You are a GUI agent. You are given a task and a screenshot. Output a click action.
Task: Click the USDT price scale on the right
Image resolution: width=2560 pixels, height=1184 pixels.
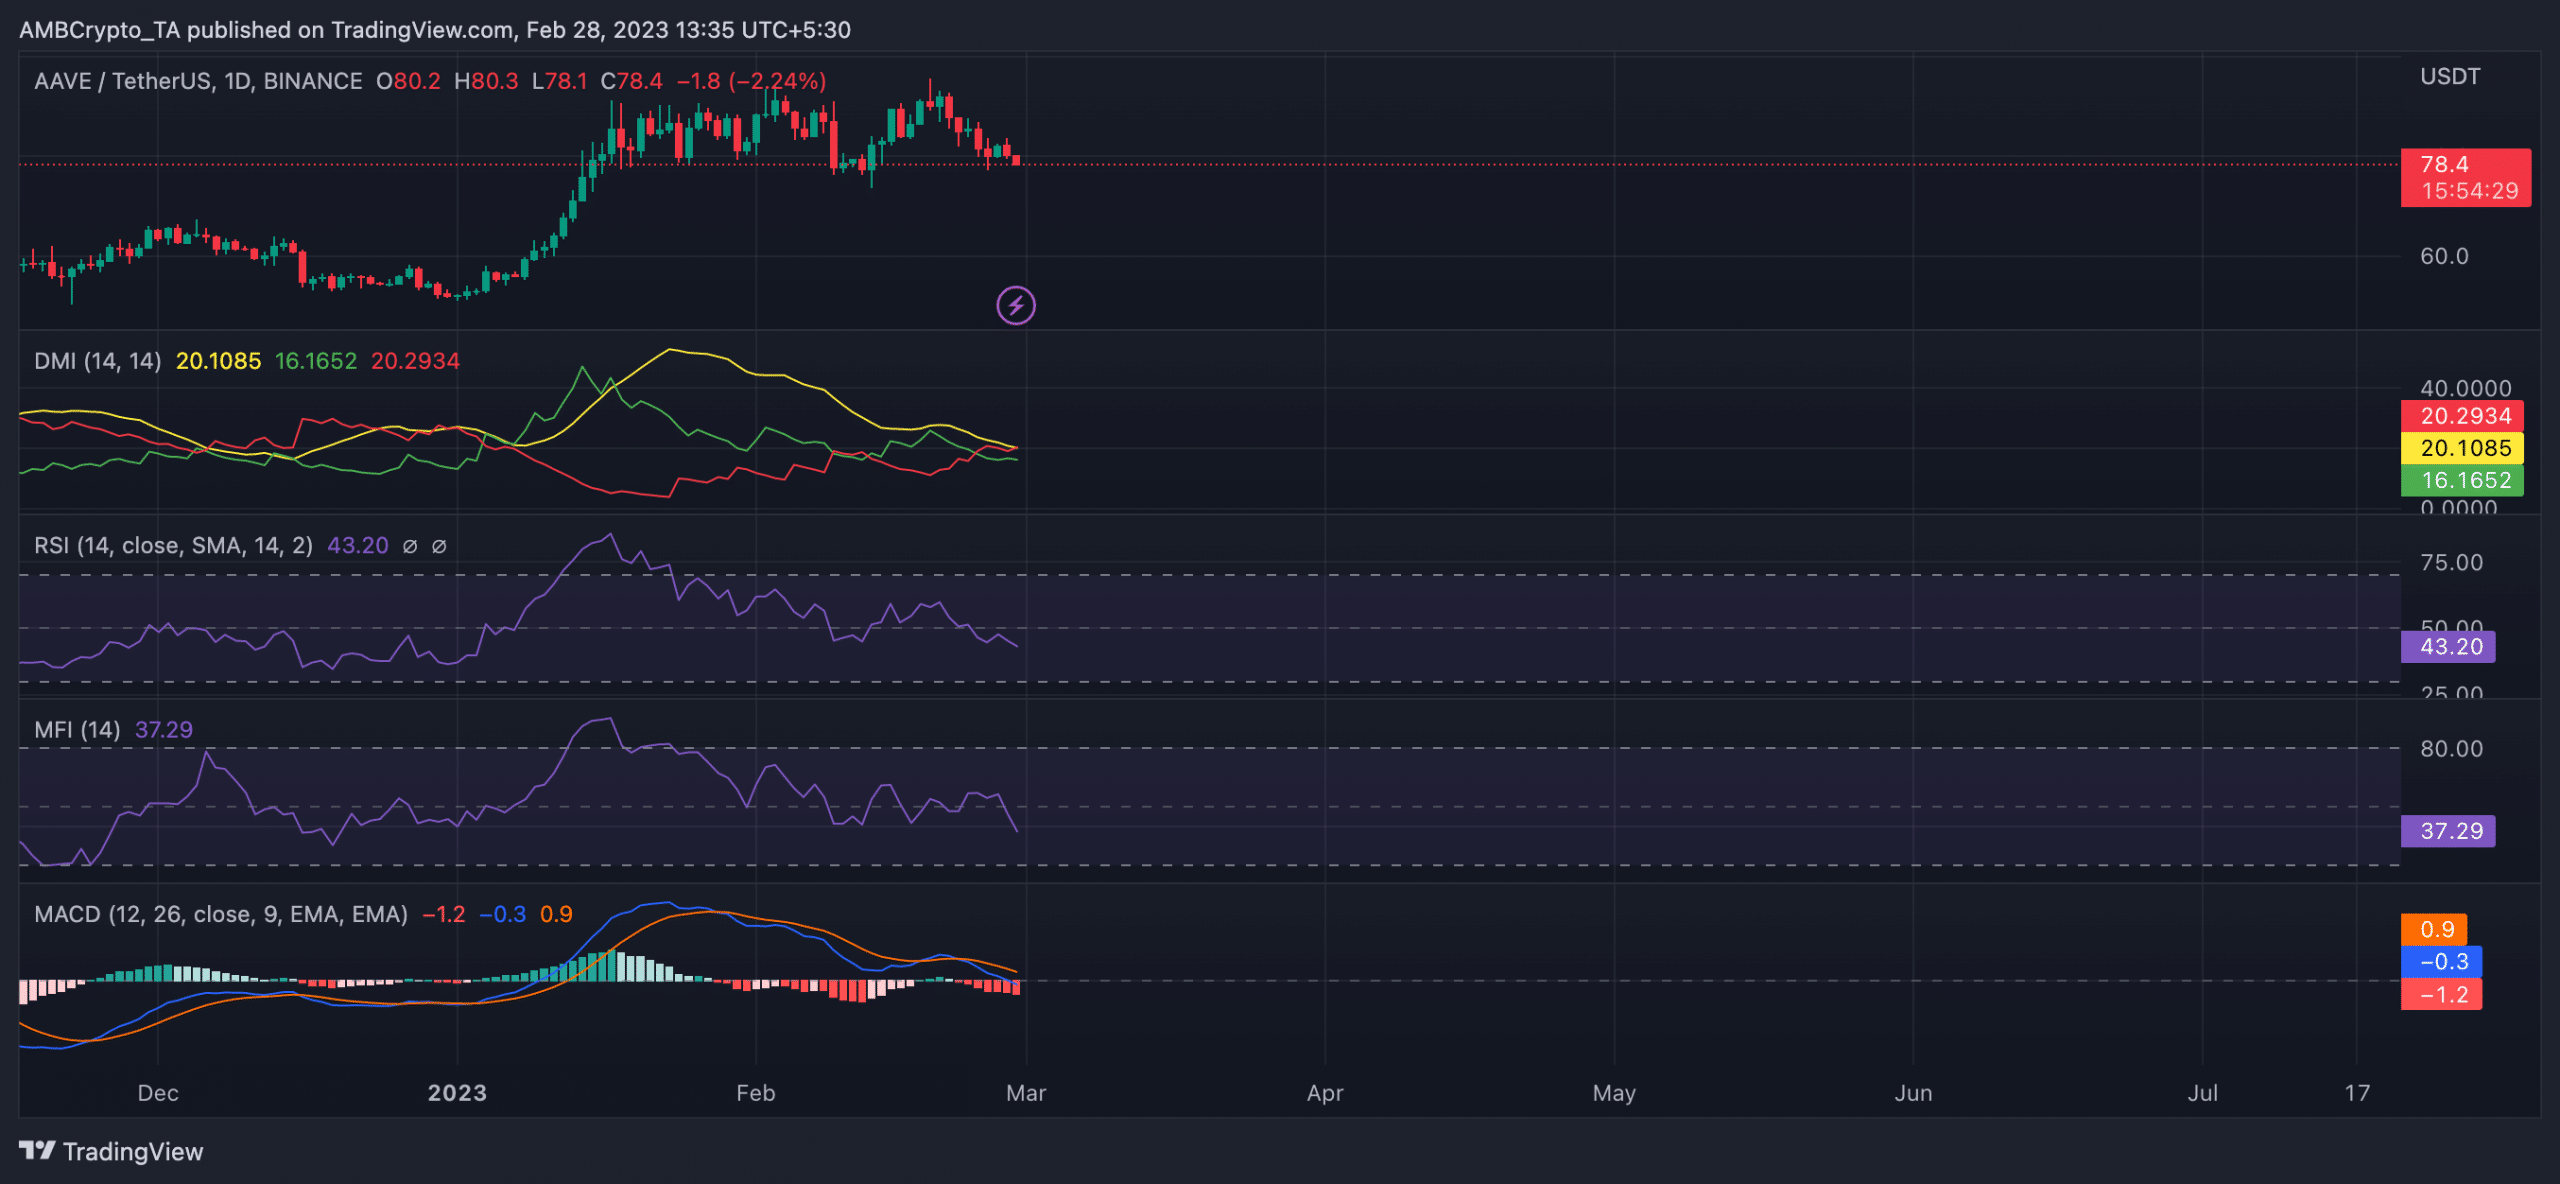2450,75
